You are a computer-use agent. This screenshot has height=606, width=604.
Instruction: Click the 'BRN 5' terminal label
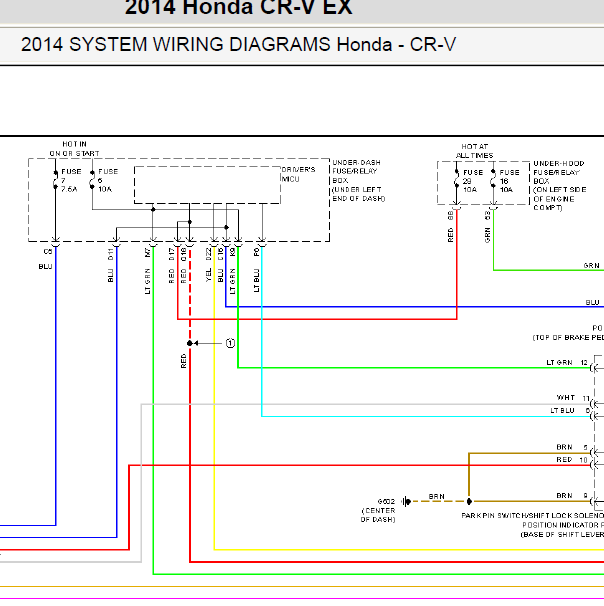point(572,447)
